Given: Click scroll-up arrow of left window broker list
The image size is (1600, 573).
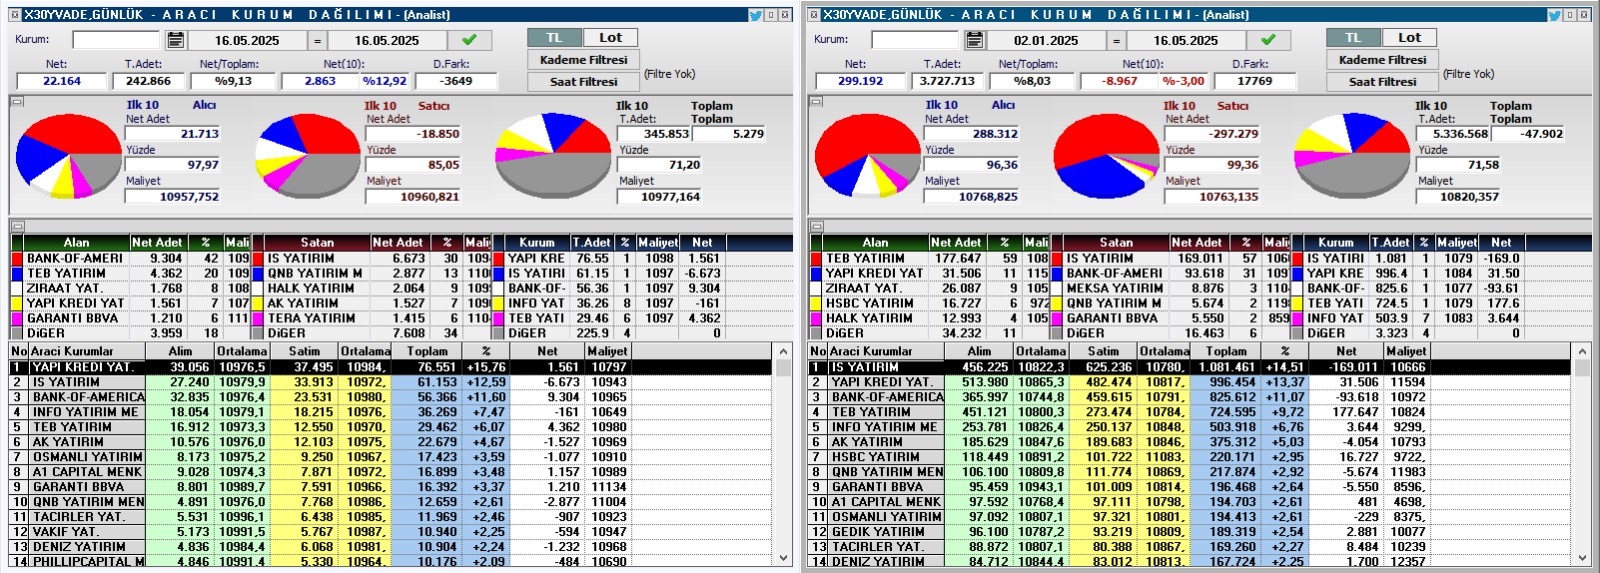Looking at the screenshot, I should pyautogui.click(x=783, y=352).
